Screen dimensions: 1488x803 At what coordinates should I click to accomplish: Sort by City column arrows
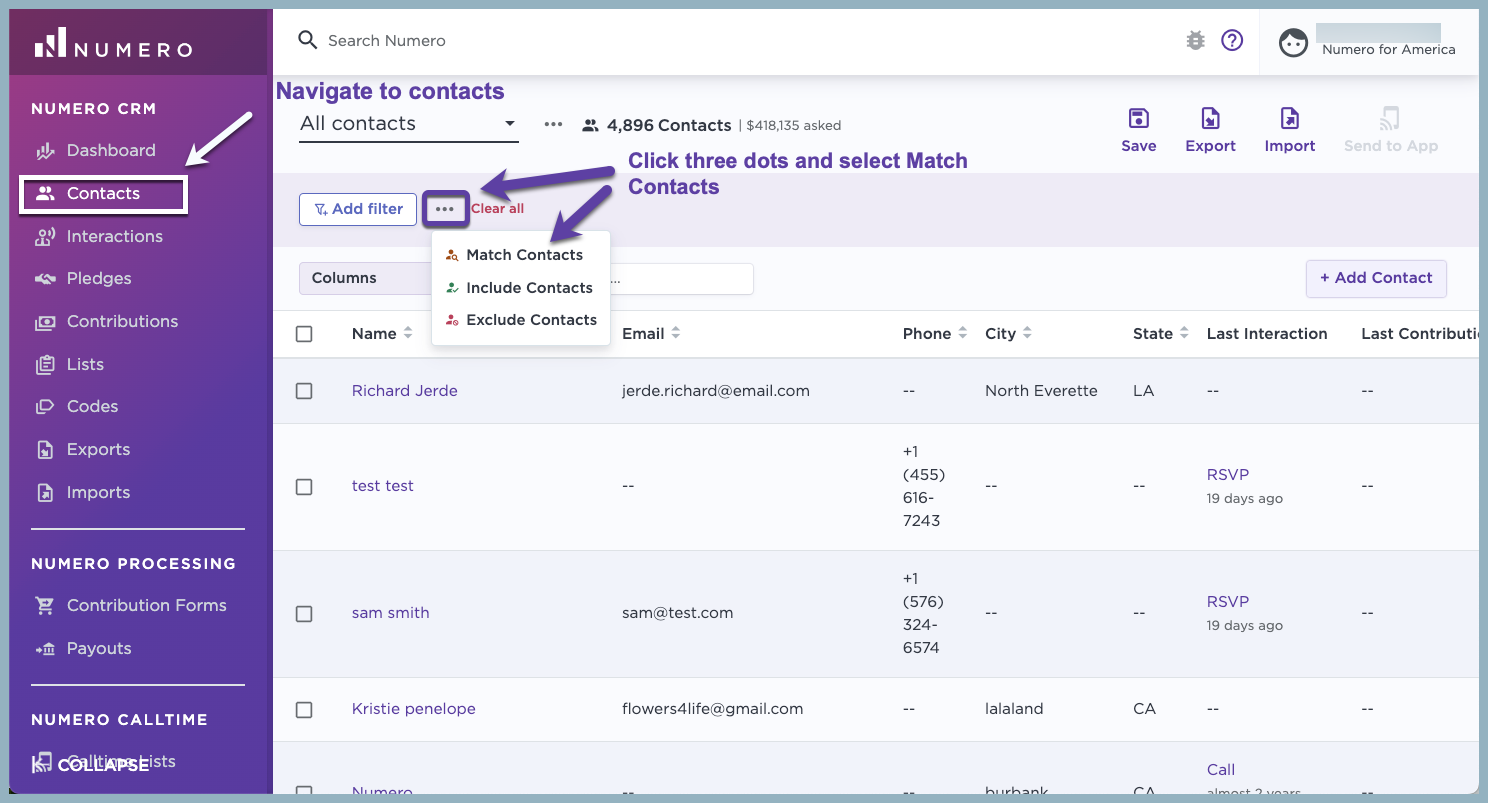pyautogui.click(x=1027, y=333)
